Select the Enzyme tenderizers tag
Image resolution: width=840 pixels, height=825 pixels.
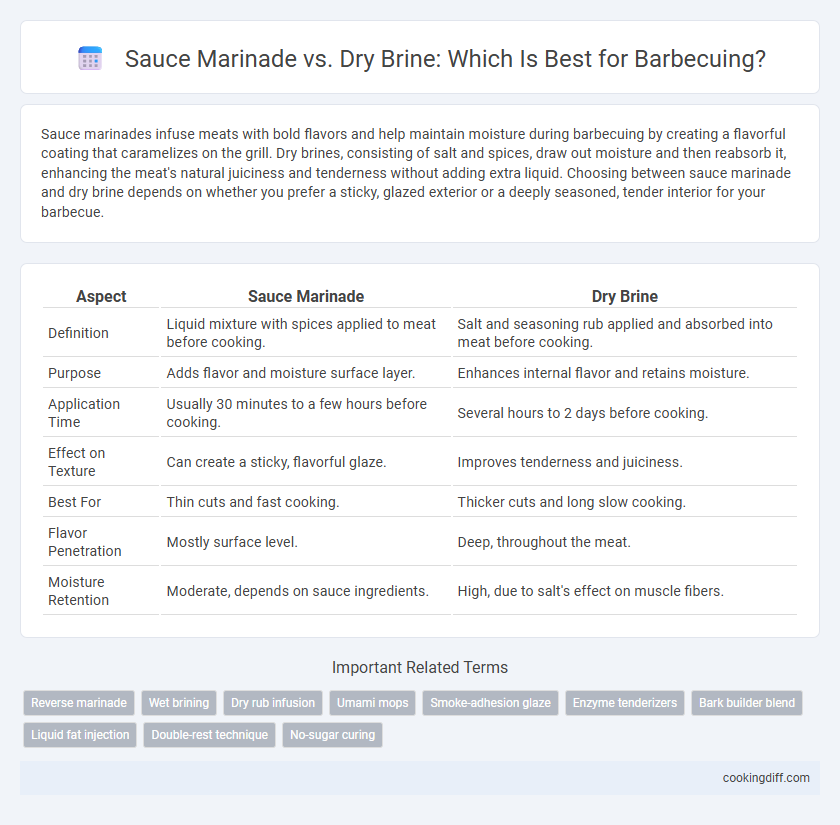(625, 703)
